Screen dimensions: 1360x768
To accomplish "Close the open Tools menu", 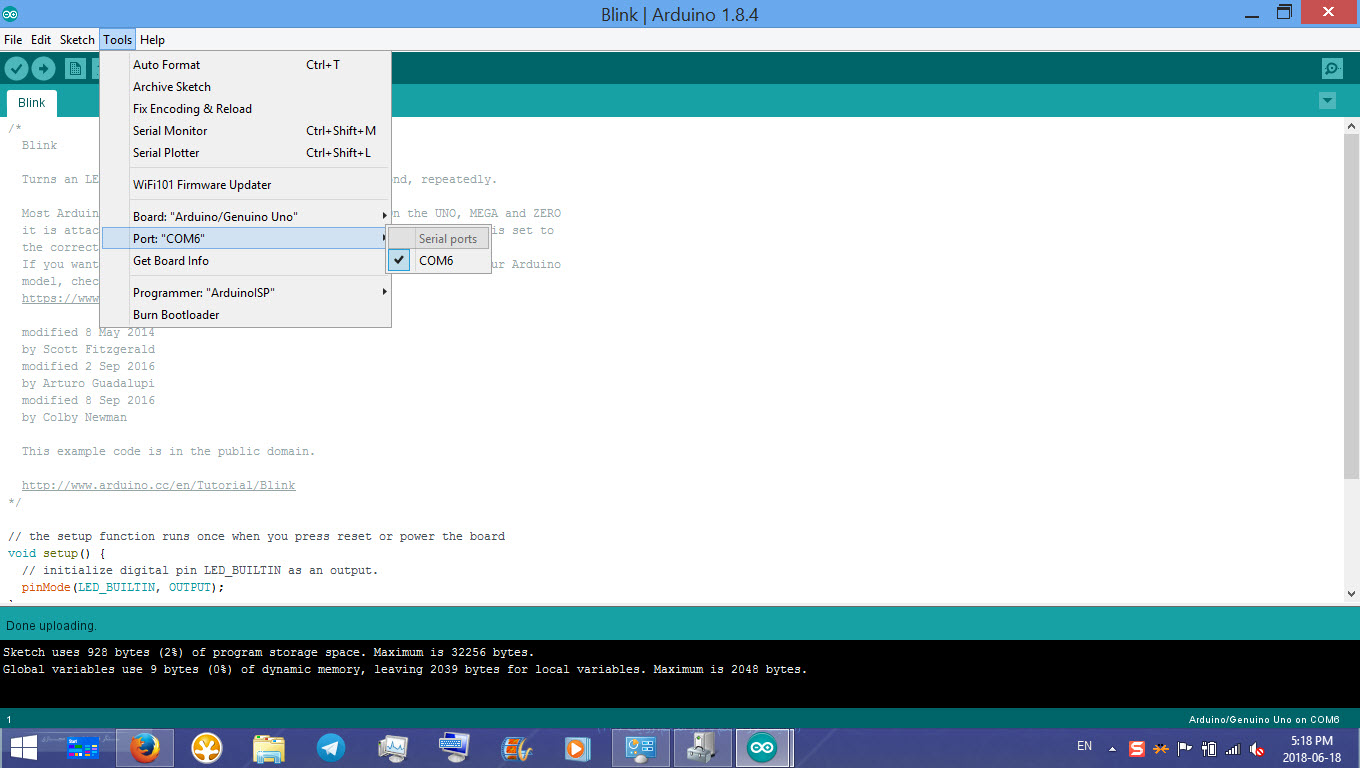I will click(117, 40).
